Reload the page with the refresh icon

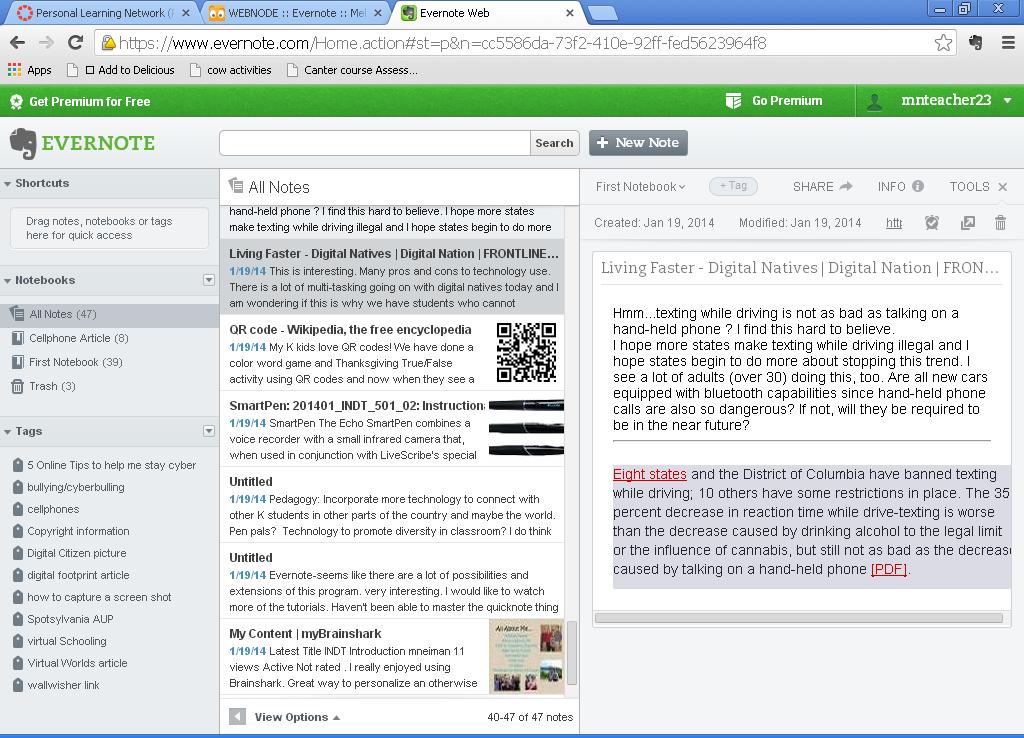tap(76, 43)
